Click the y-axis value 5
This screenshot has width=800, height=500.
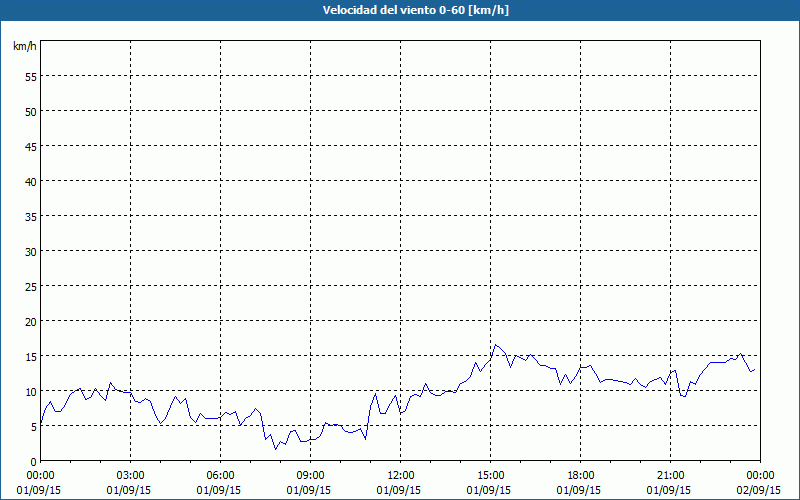[34, 427]
